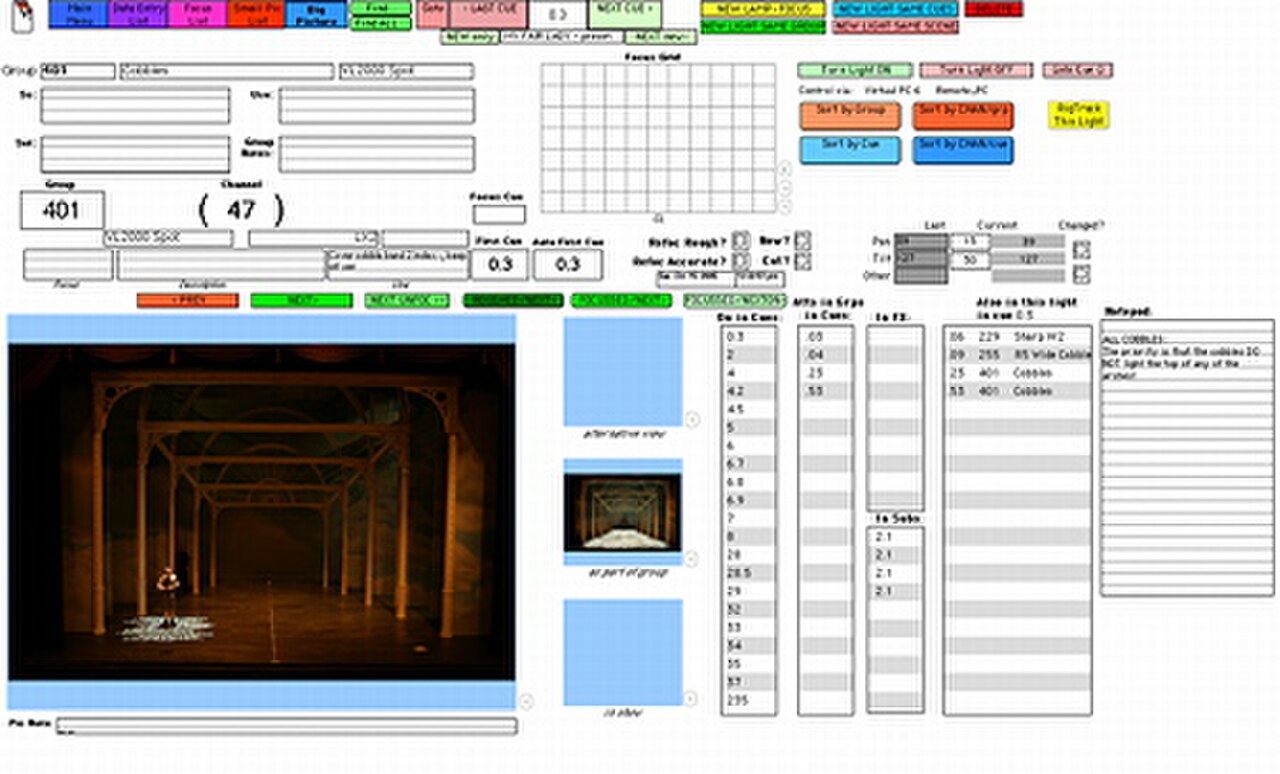This screenshot has height=774, width=1280.
Task: Click the Focus Cue input field
Action: [x=499, y=214]
